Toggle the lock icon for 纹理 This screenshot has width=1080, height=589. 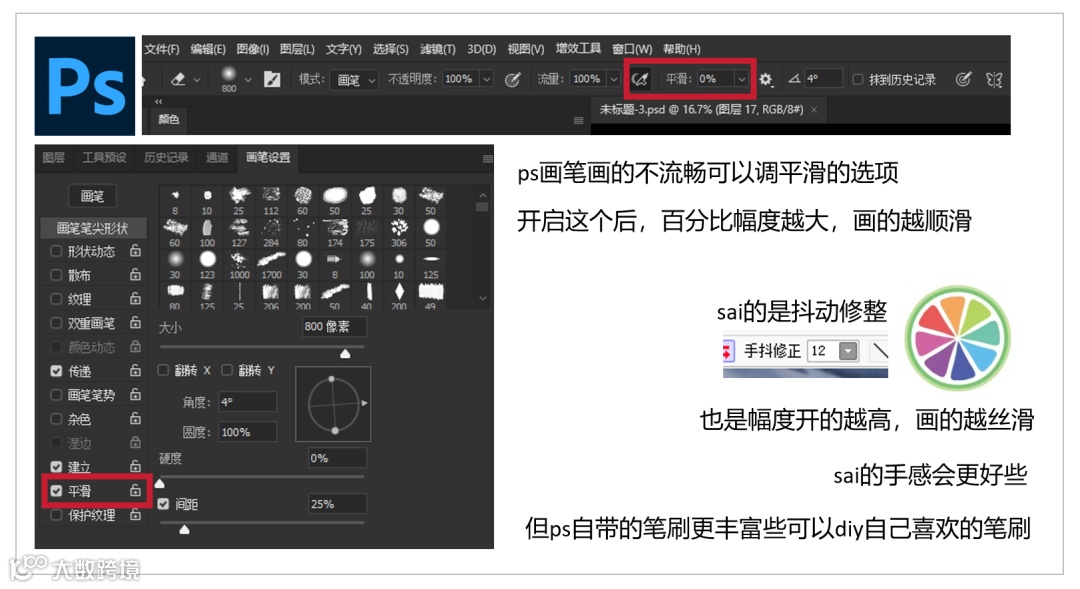[x=136, y=298]
